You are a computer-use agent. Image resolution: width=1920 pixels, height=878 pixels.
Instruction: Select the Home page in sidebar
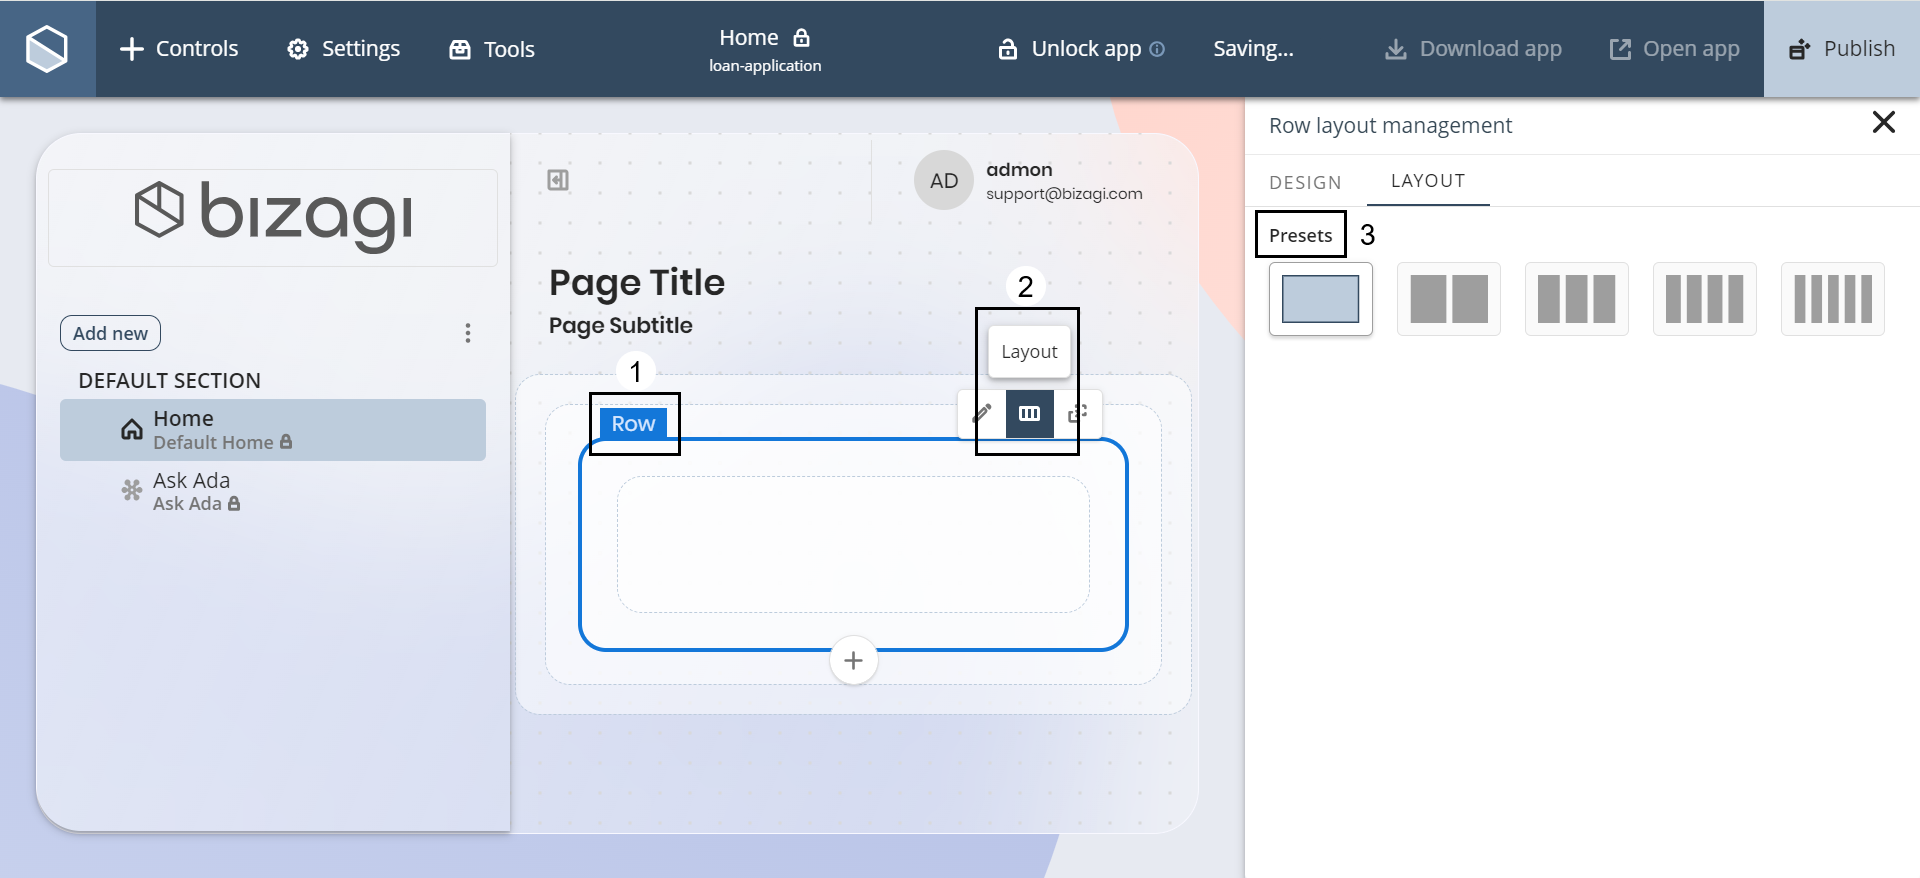273,430
